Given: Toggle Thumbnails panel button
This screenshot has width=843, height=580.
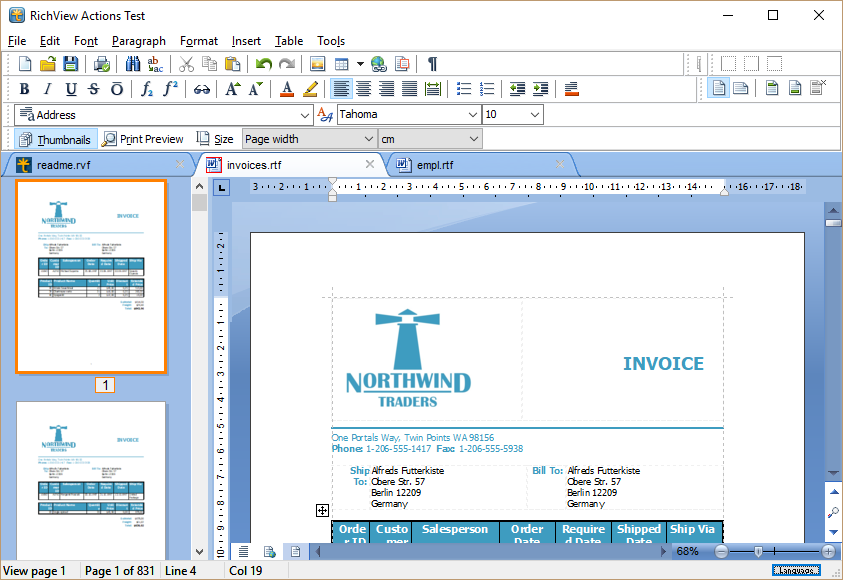Looking at the screenshot, I should tap(55, 139).
